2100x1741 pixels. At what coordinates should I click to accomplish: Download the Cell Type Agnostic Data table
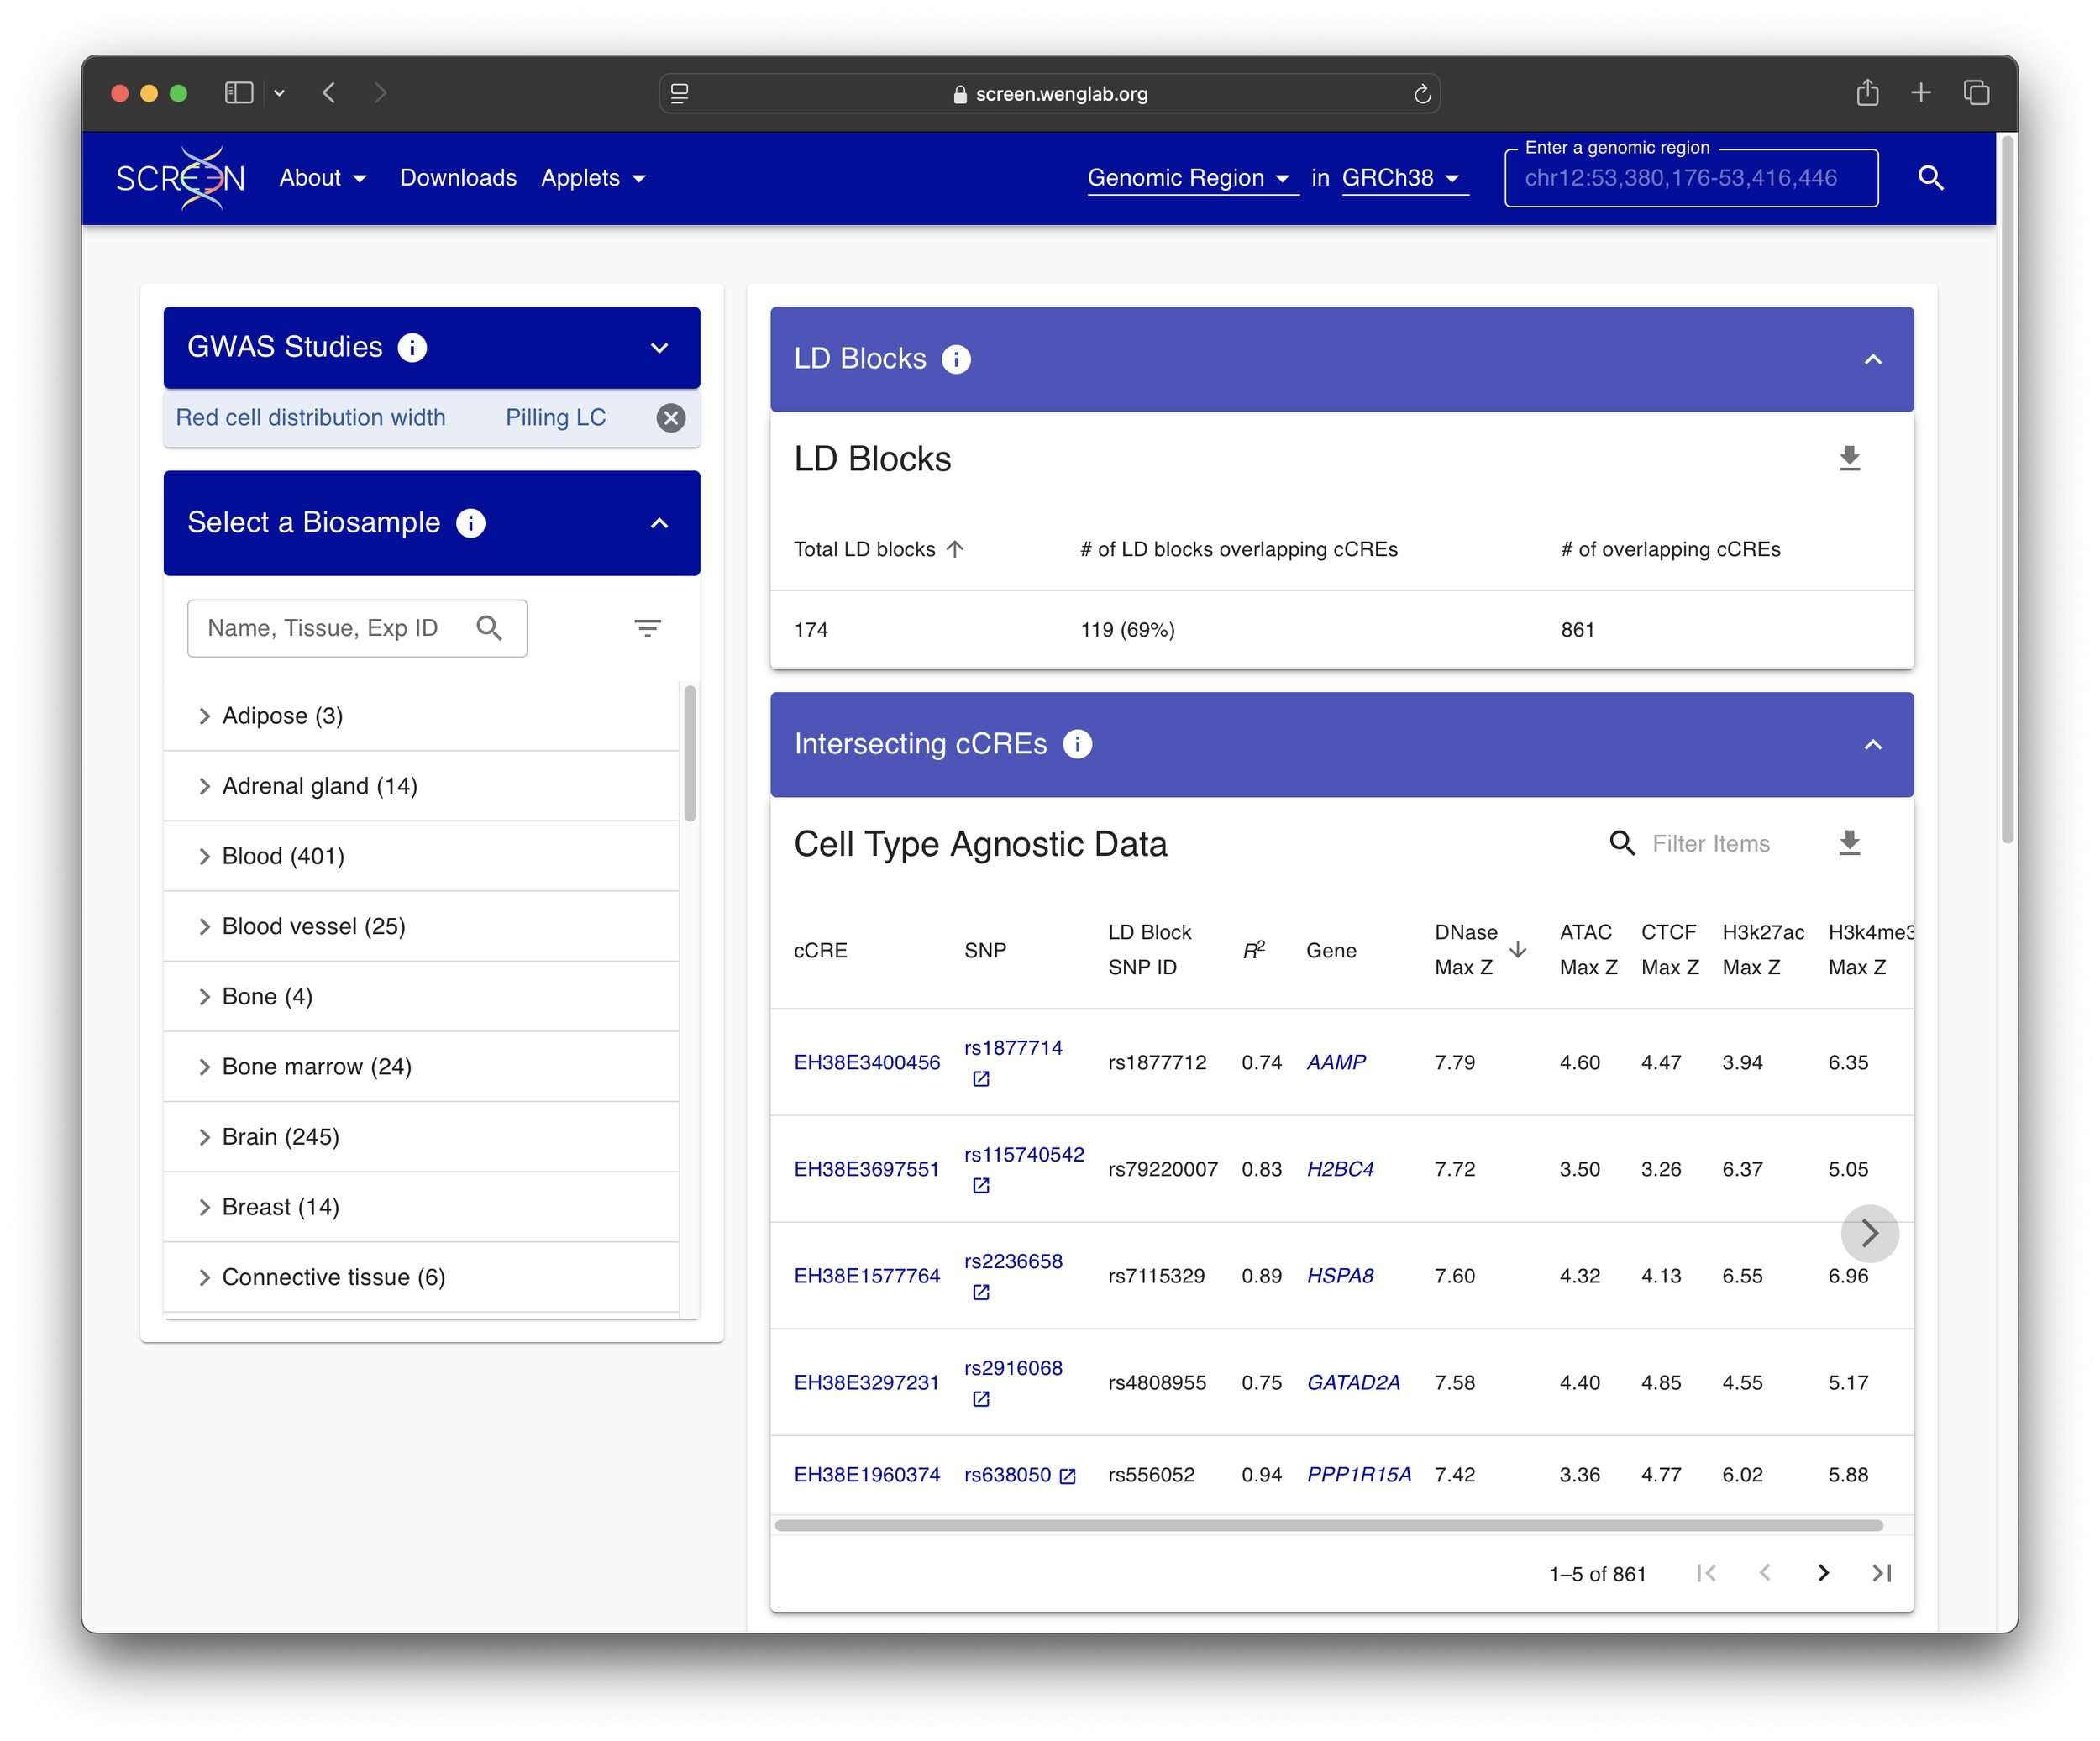(x=1849, y=843)
